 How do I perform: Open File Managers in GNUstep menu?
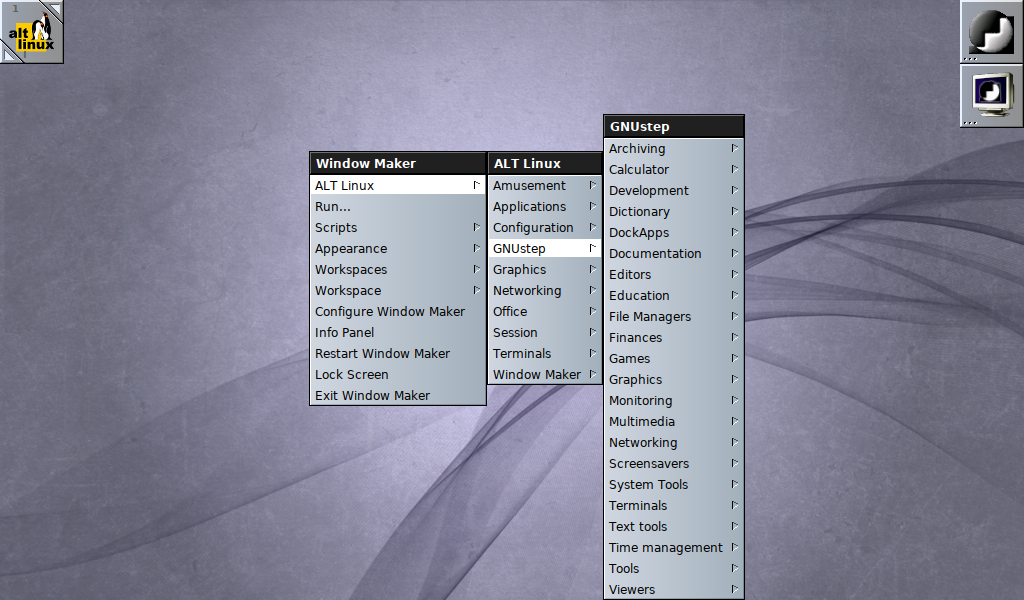coord(674,316)
